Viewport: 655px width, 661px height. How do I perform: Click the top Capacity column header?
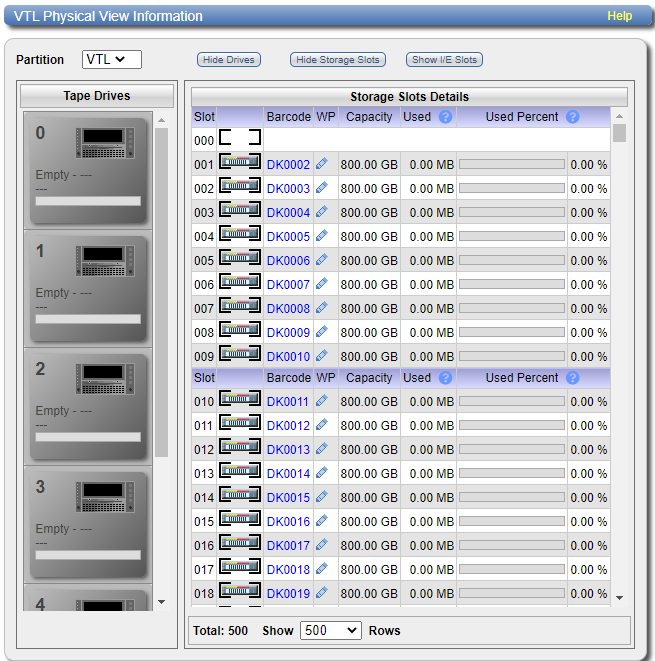tap(369, 117)
